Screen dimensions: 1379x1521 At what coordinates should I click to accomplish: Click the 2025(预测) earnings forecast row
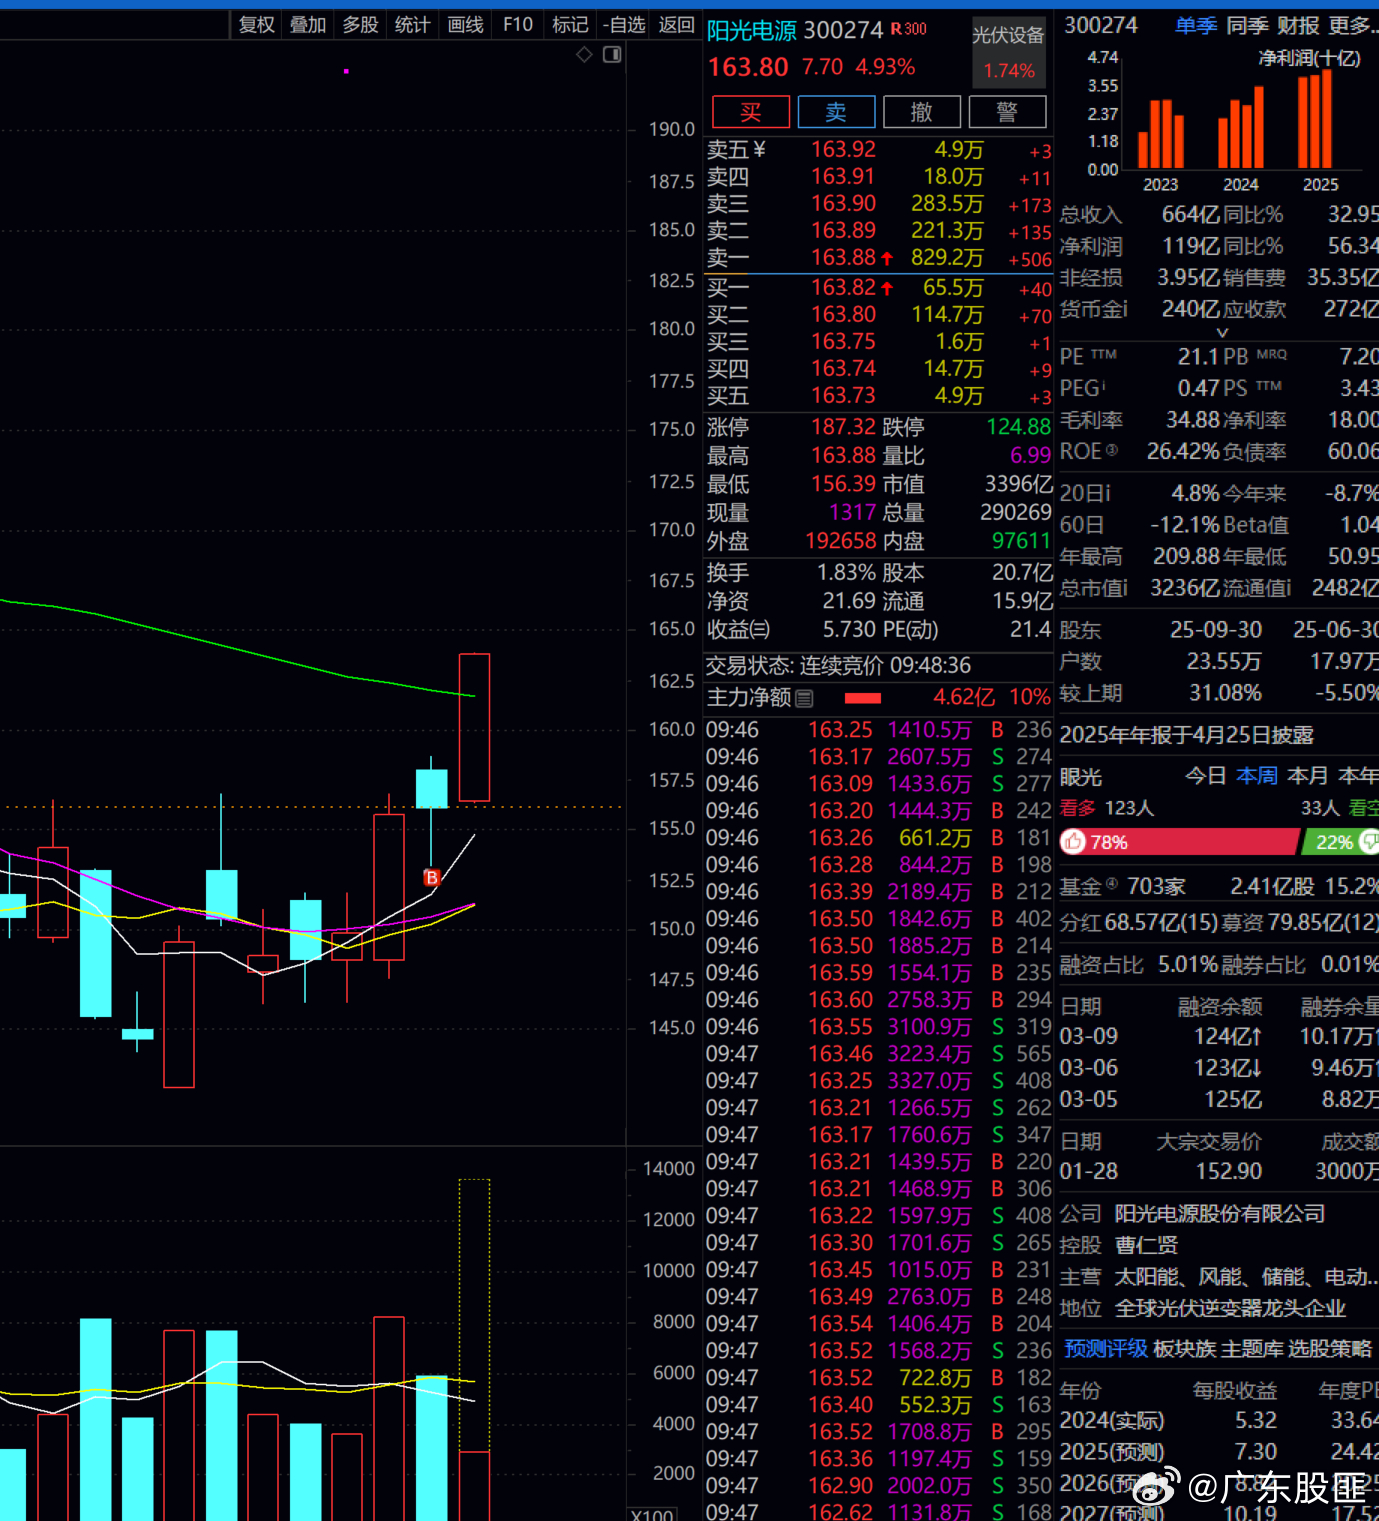pyautogui.click(x=1219, y=1451)
